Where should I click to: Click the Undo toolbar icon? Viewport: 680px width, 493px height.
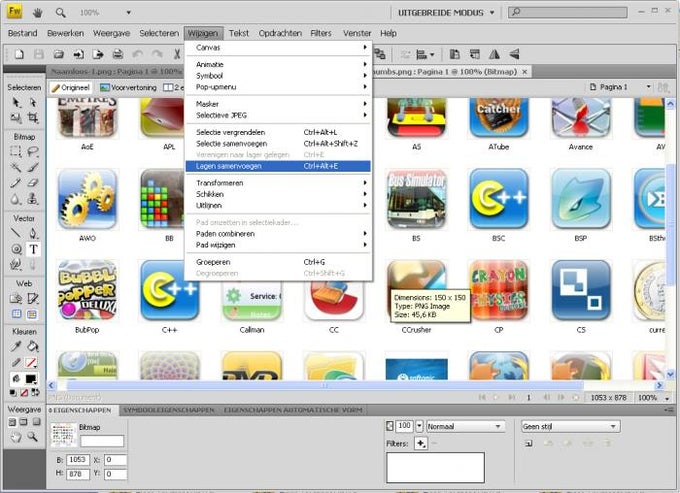click(137, 54)
